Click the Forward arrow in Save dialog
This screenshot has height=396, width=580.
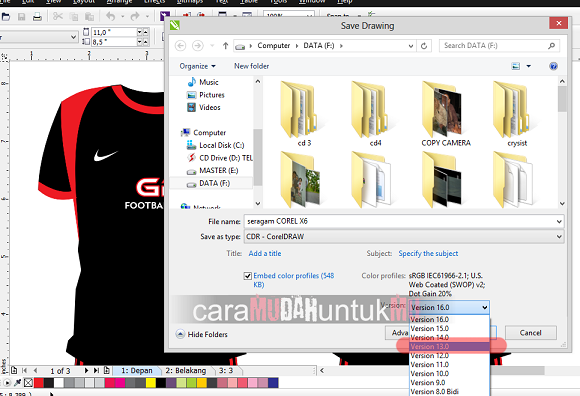click(198, 45)
